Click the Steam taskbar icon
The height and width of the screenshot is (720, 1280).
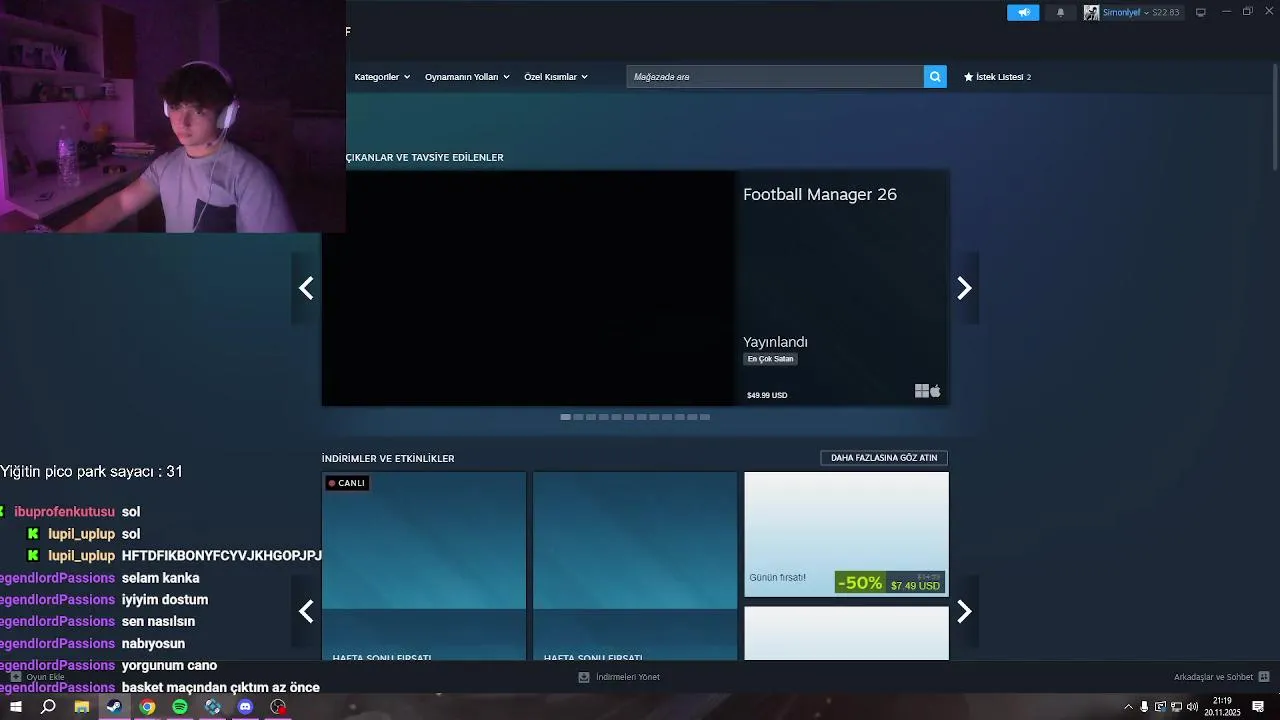[114, 707]
